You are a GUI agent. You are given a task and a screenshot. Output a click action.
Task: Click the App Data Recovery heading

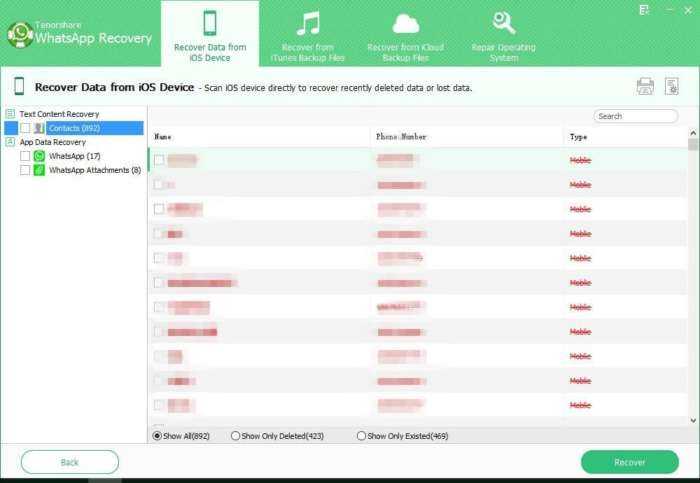[x=53, y=142]
